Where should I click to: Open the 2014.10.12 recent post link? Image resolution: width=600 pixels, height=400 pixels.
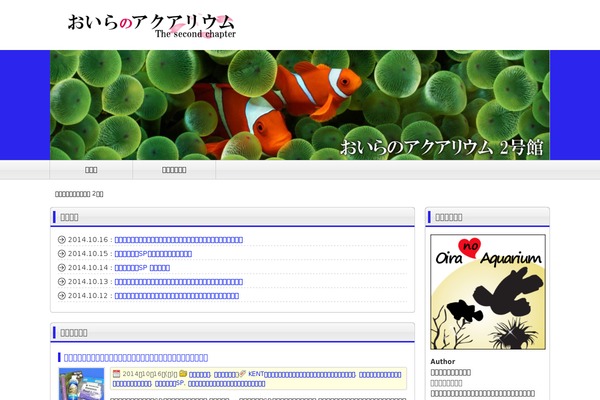(x=177, y=296)
